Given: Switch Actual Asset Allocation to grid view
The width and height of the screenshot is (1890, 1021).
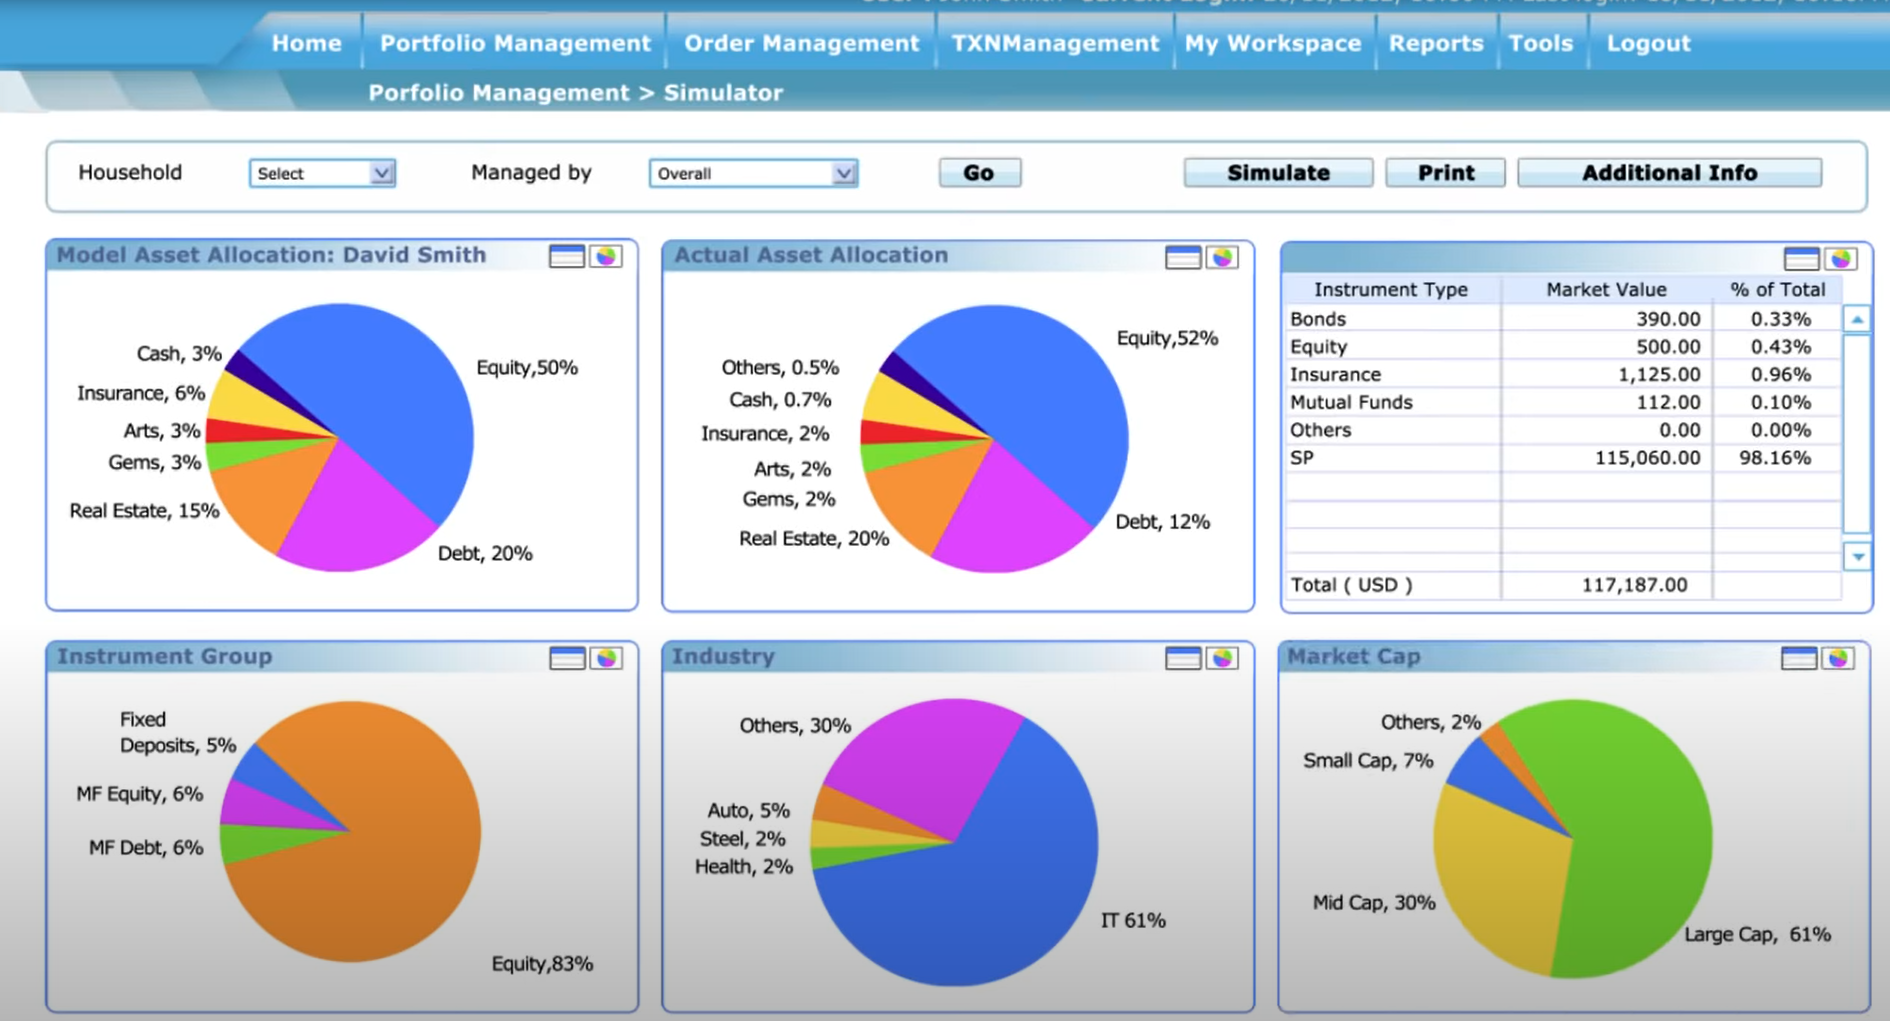Looking at the screenshot, I should tap(1184, 257).
